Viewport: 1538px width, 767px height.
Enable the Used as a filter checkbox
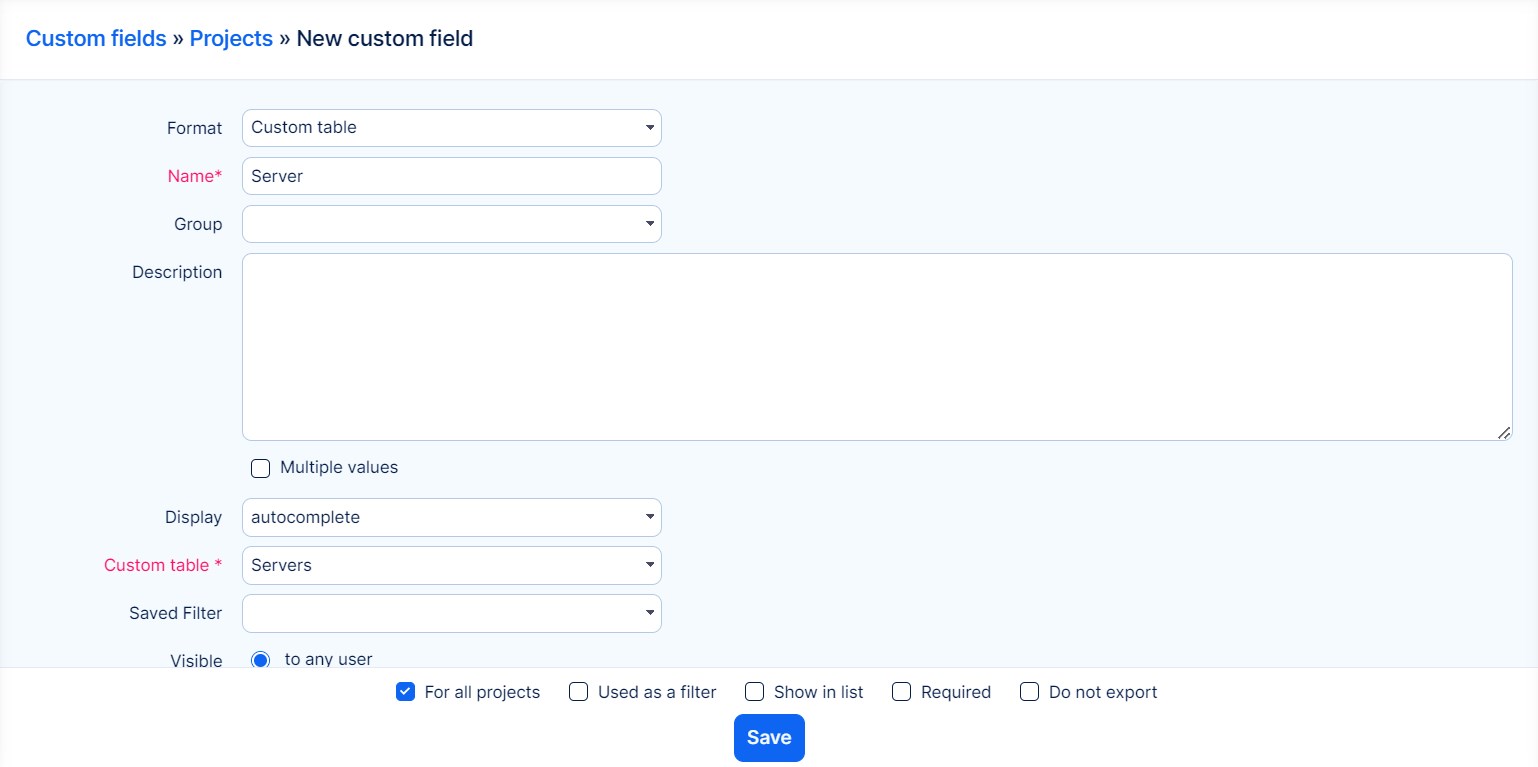point(578,692)
